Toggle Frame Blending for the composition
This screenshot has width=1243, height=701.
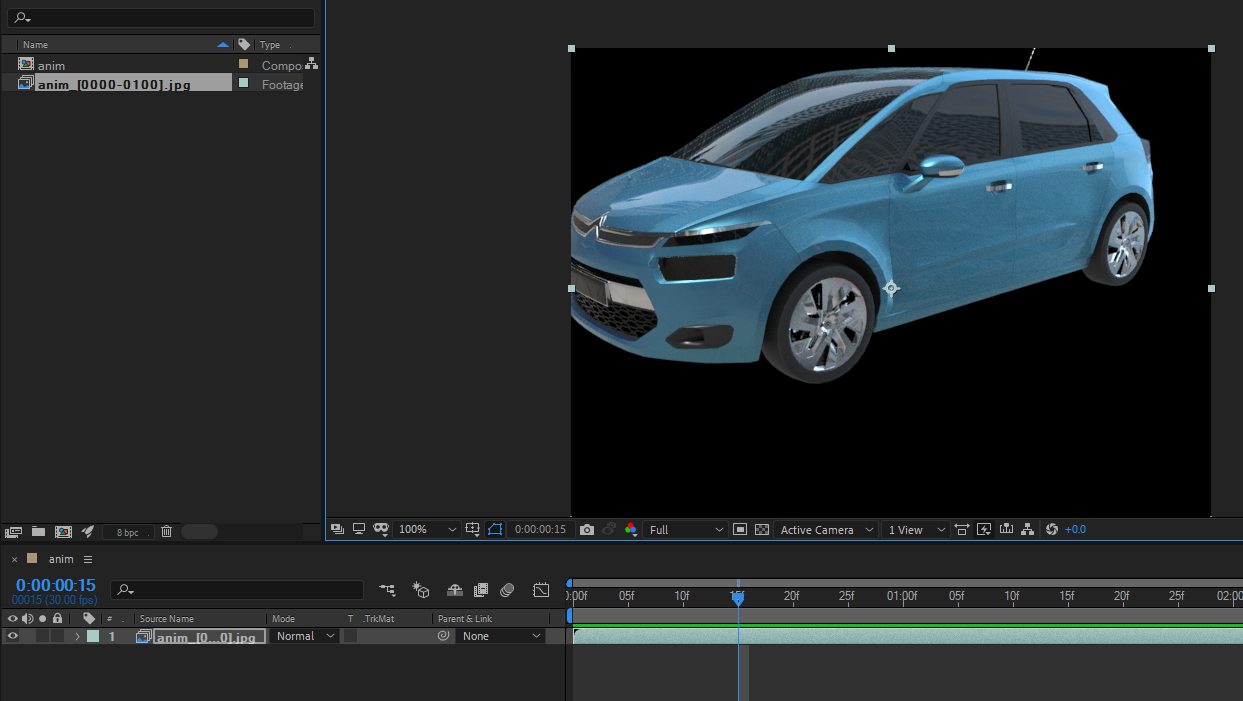[481, 590]
